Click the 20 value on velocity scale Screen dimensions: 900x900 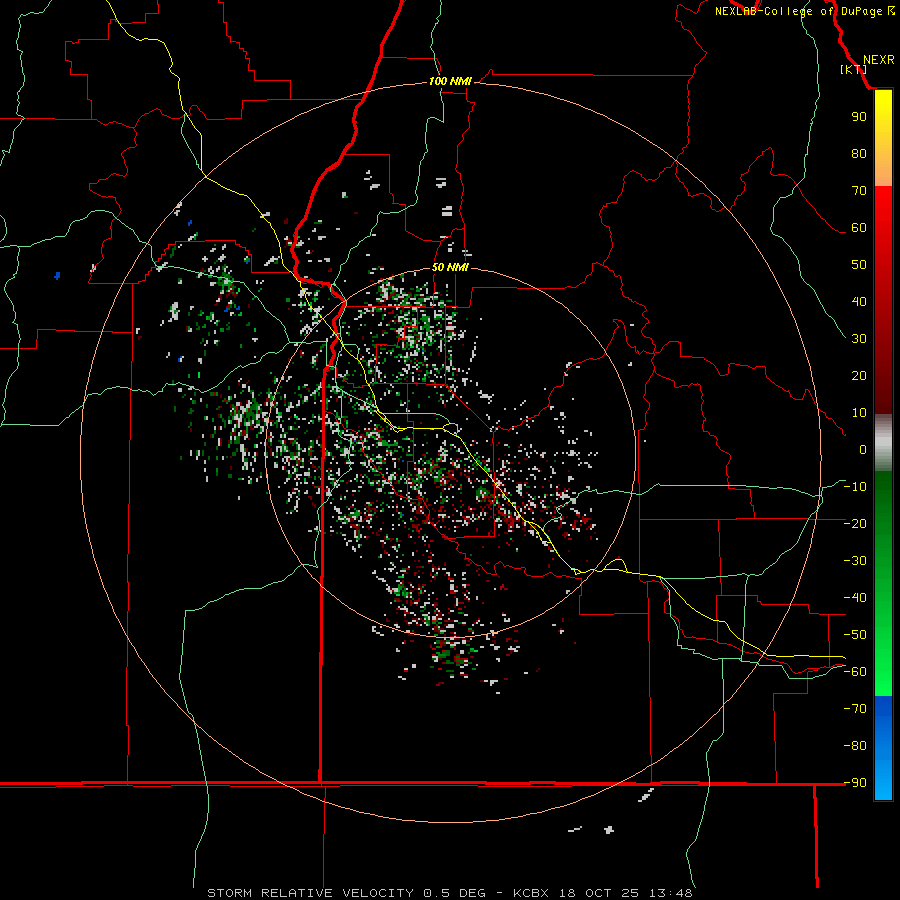coord(859,376)
